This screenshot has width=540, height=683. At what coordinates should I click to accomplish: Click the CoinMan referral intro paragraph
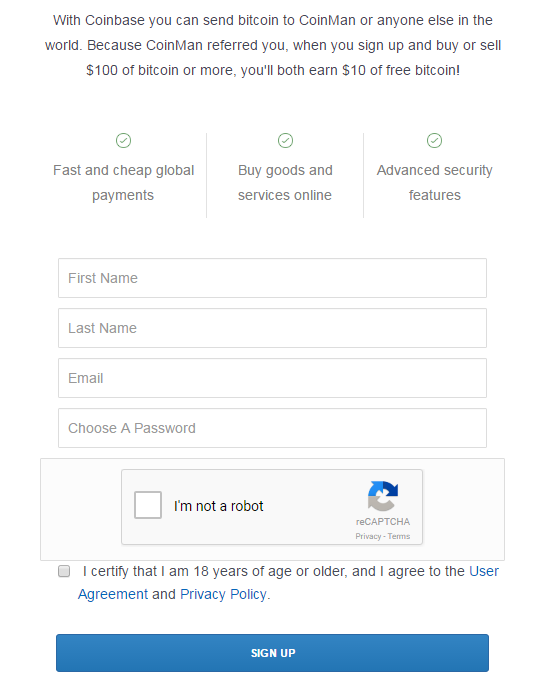(273, 45)
